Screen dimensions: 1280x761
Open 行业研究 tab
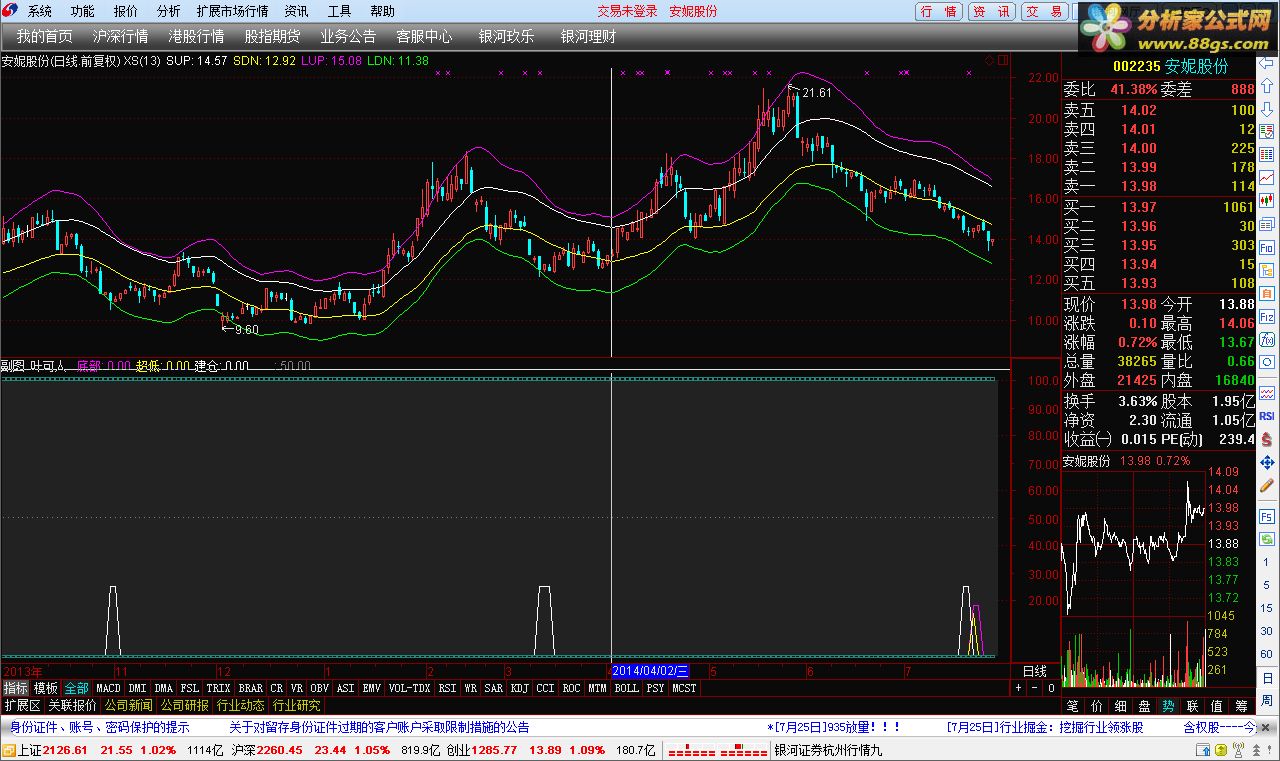pyautogui.click(x=297, y=705)
